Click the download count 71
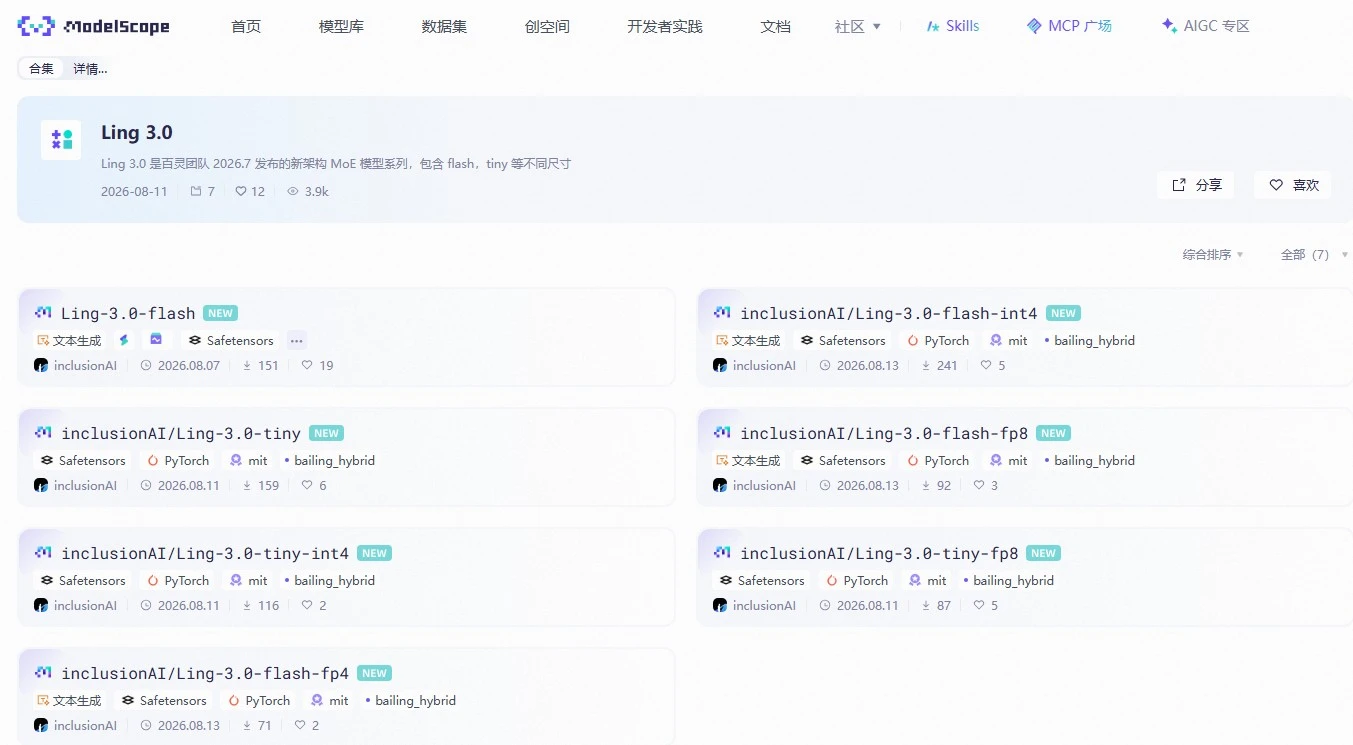The height and width of the screenshot is (745, 1353). [x=264, y=725]
